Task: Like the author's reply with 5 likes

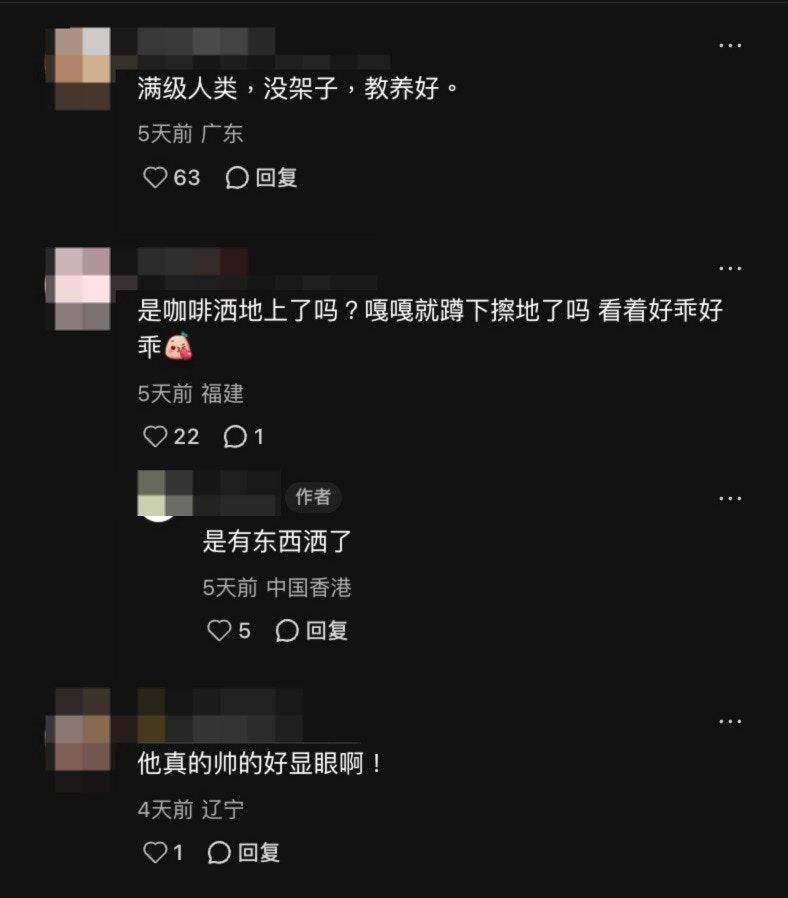Action: coord(218,631)
